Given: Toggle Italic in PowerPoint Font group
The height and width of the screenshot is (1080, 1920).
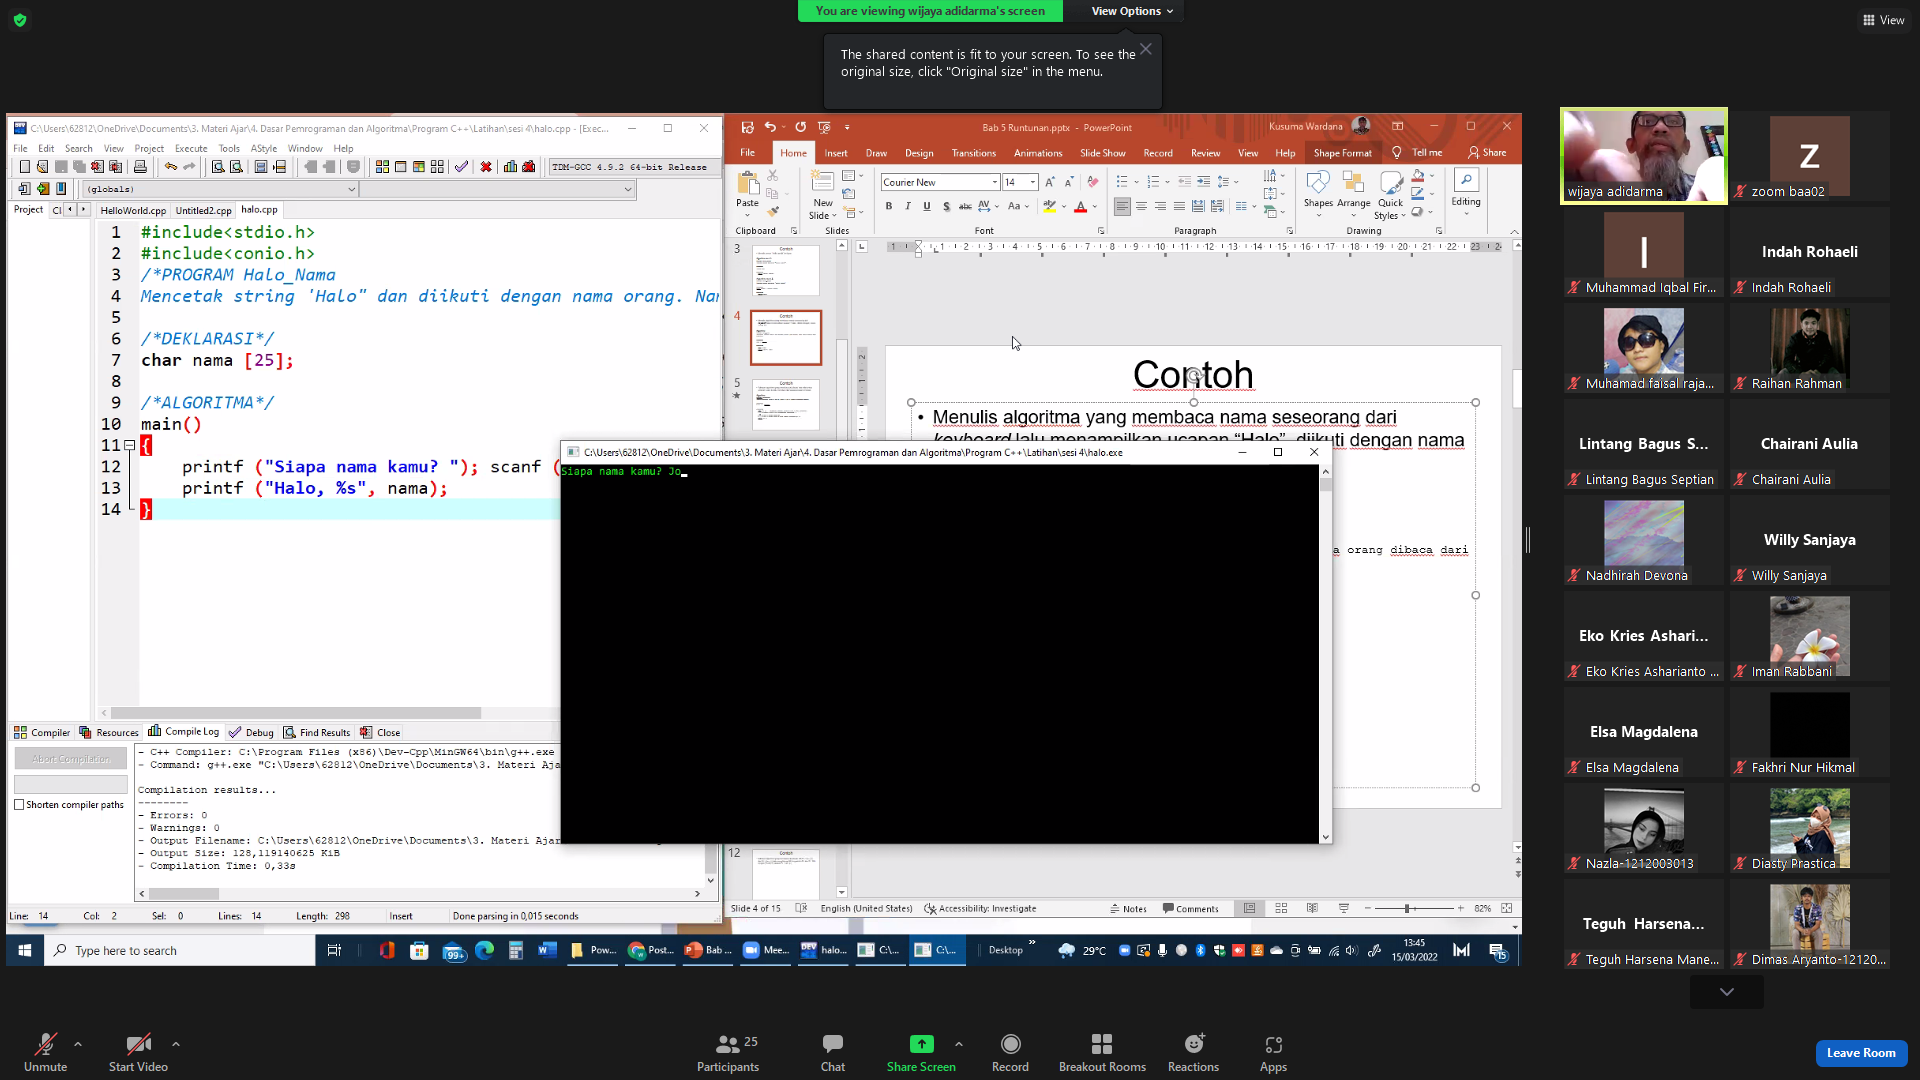Looking at the screenshot, I should pos(907,206).
